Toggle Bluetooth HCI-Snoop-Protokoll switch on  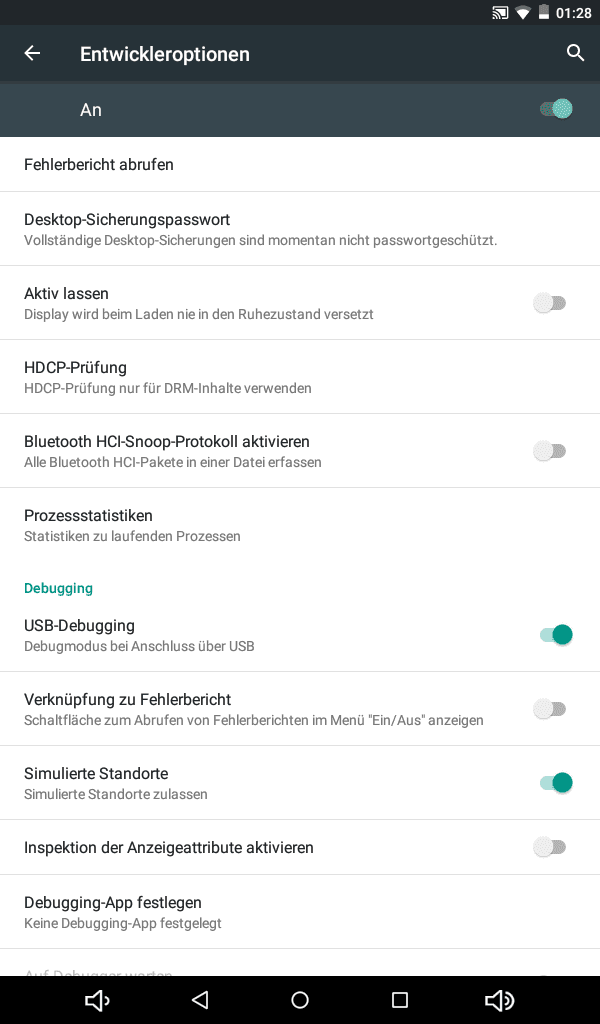[x=550, y=451]
